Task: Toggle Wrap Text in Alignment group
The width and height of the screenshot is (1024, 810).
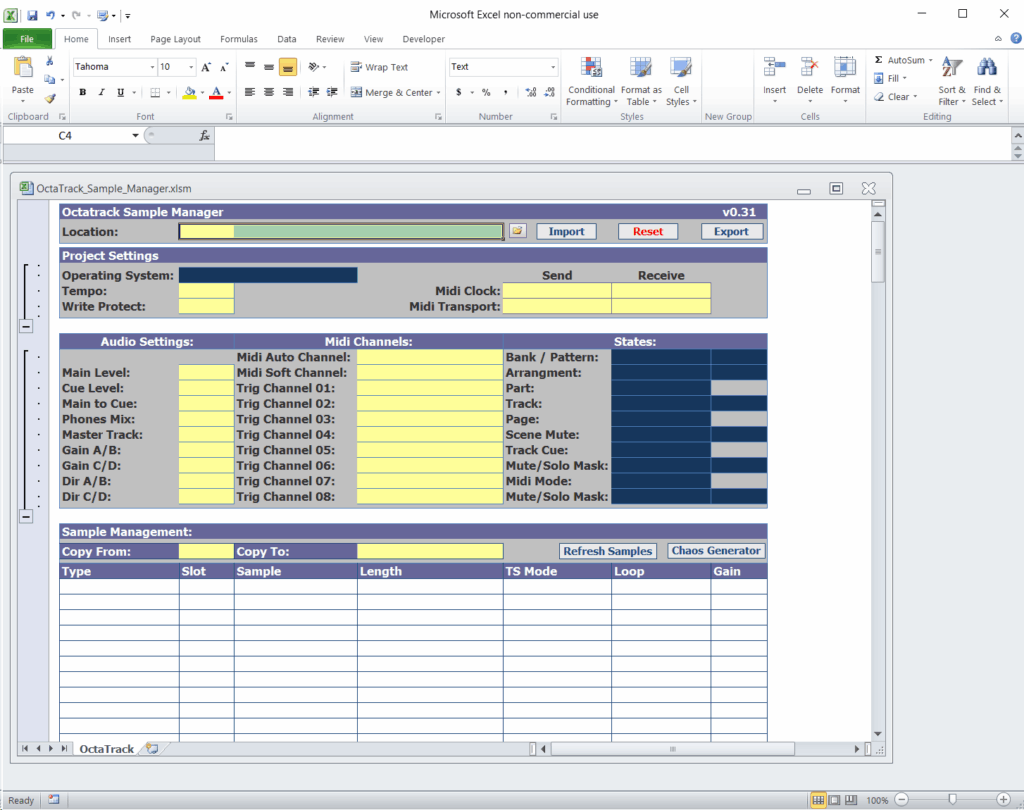Action: (x=379, y=67)
